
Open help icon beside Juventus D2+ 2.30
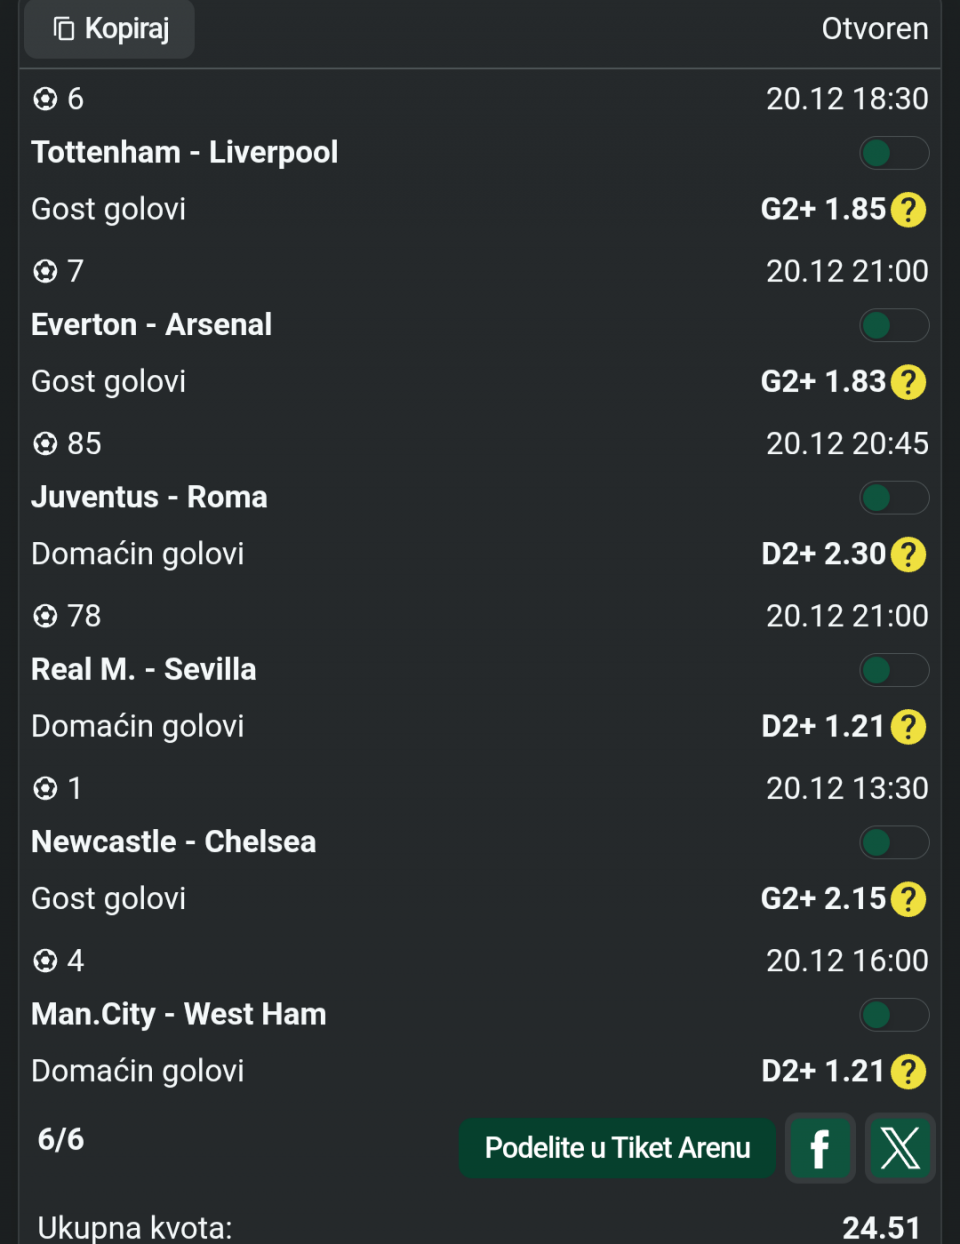(x=908, y=554)
